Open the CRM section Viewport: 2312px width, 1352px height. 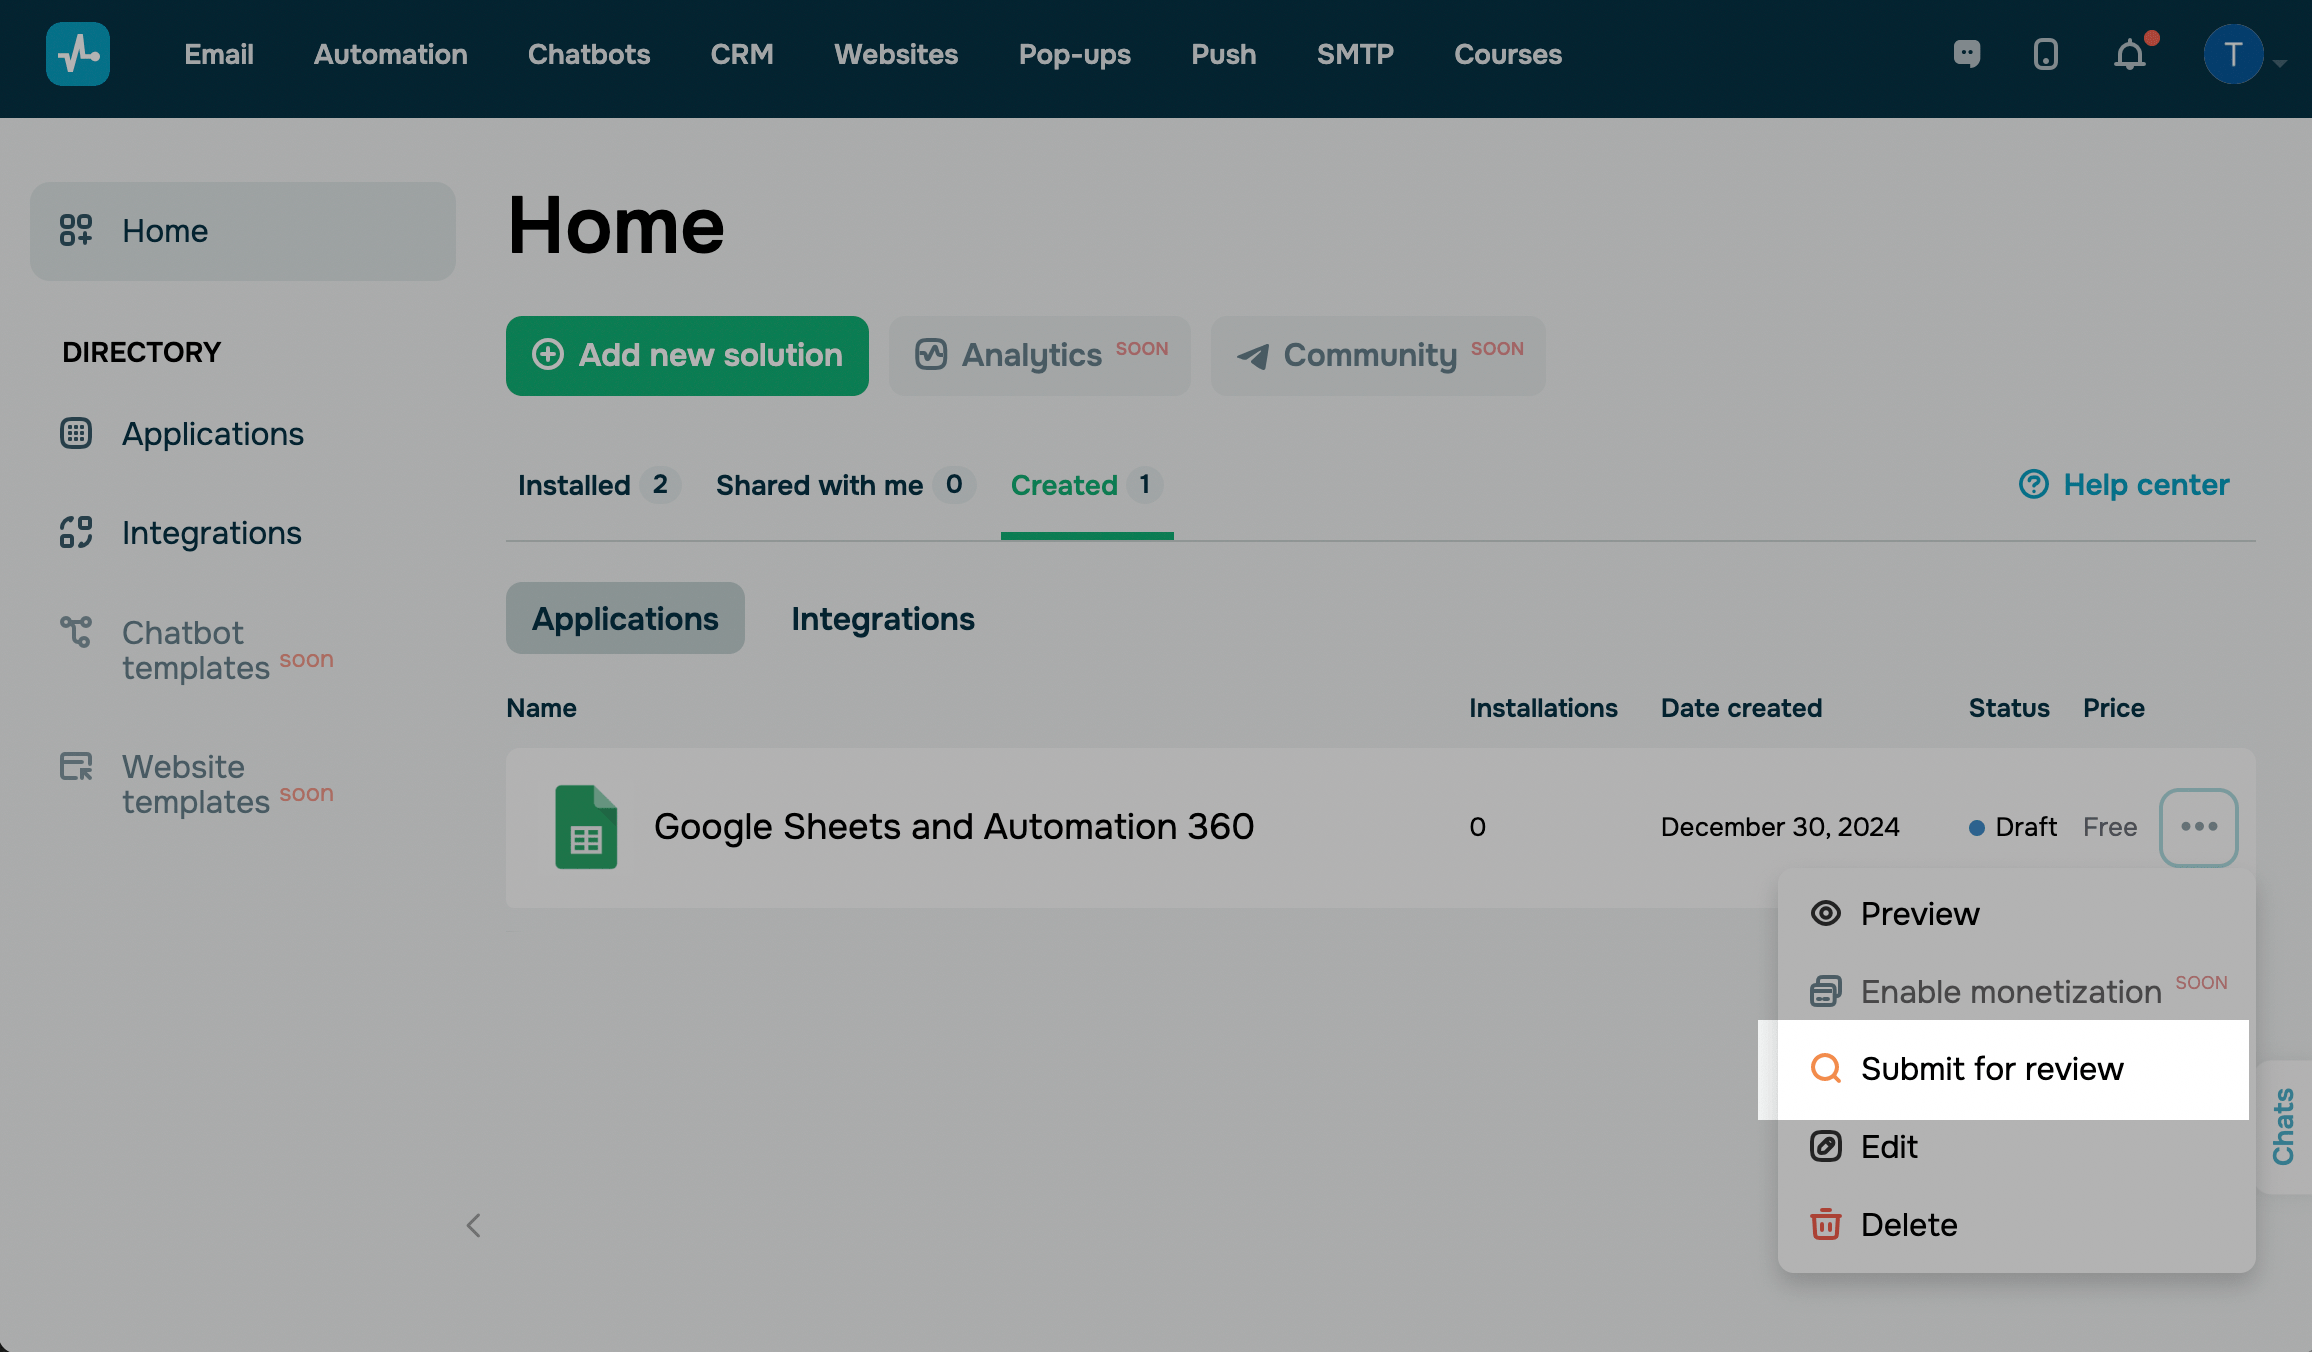tap(742, 54)
